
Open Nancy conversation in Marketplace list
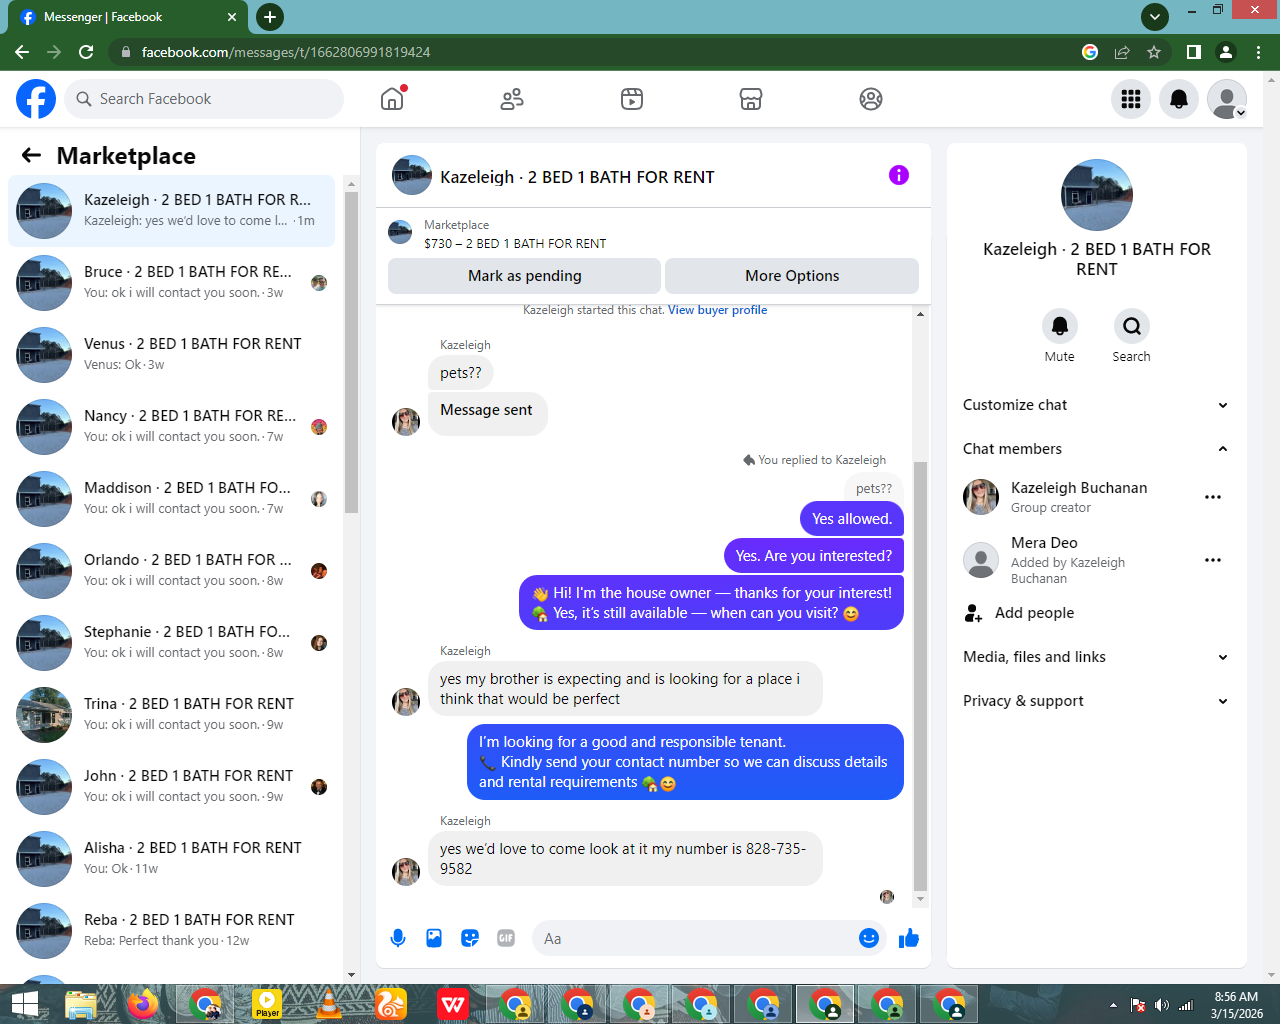(171, 426)
